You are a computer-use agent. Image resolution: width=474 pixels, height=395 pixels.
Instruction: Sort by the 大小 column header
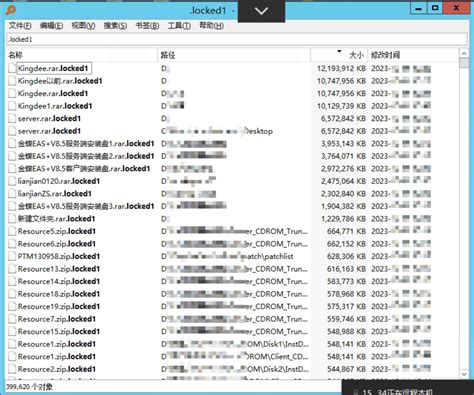point(339,55)
